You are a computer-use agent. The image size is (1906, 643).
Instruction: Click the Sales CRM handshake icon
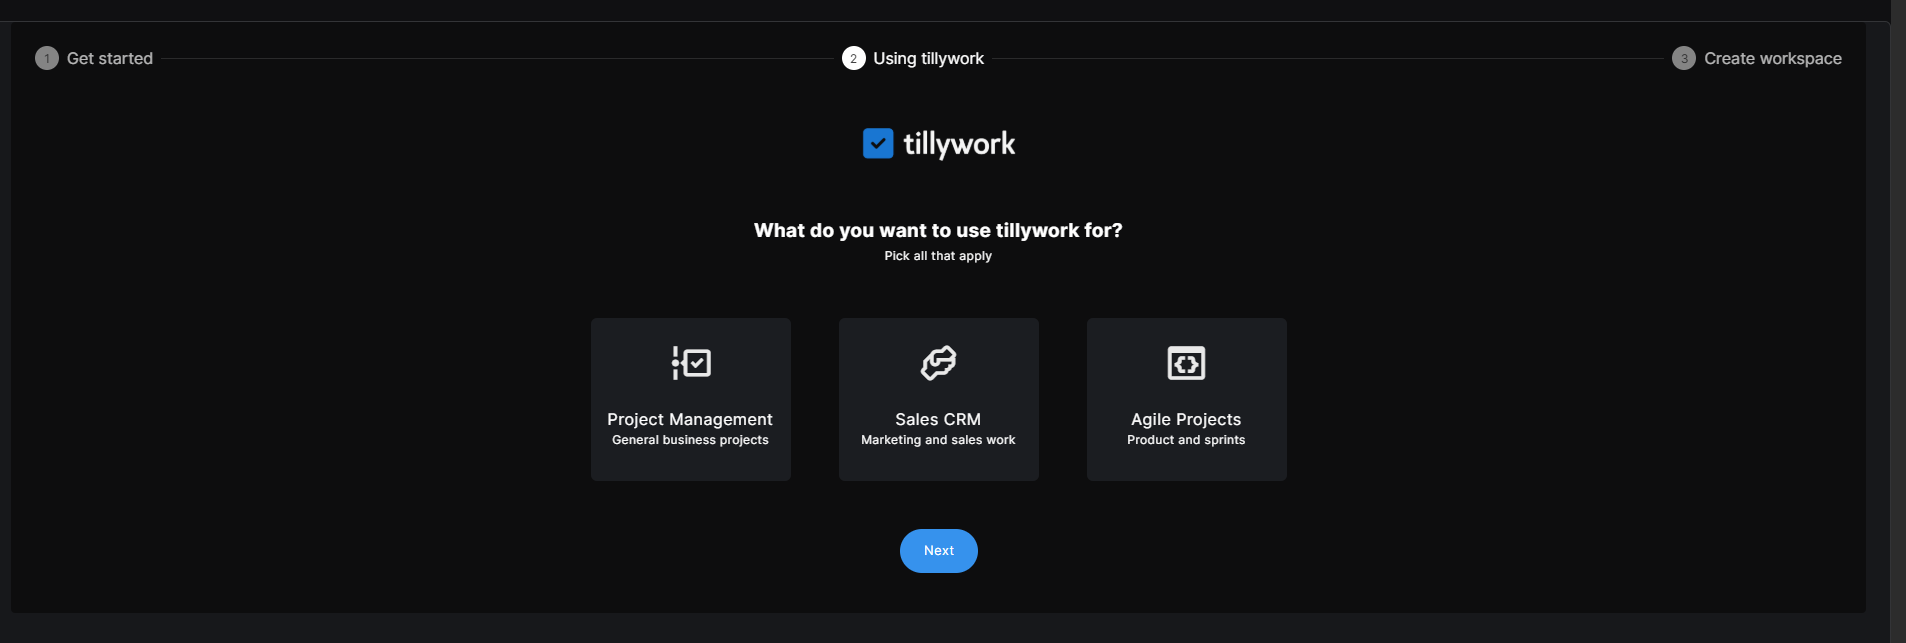click(938, 363)
